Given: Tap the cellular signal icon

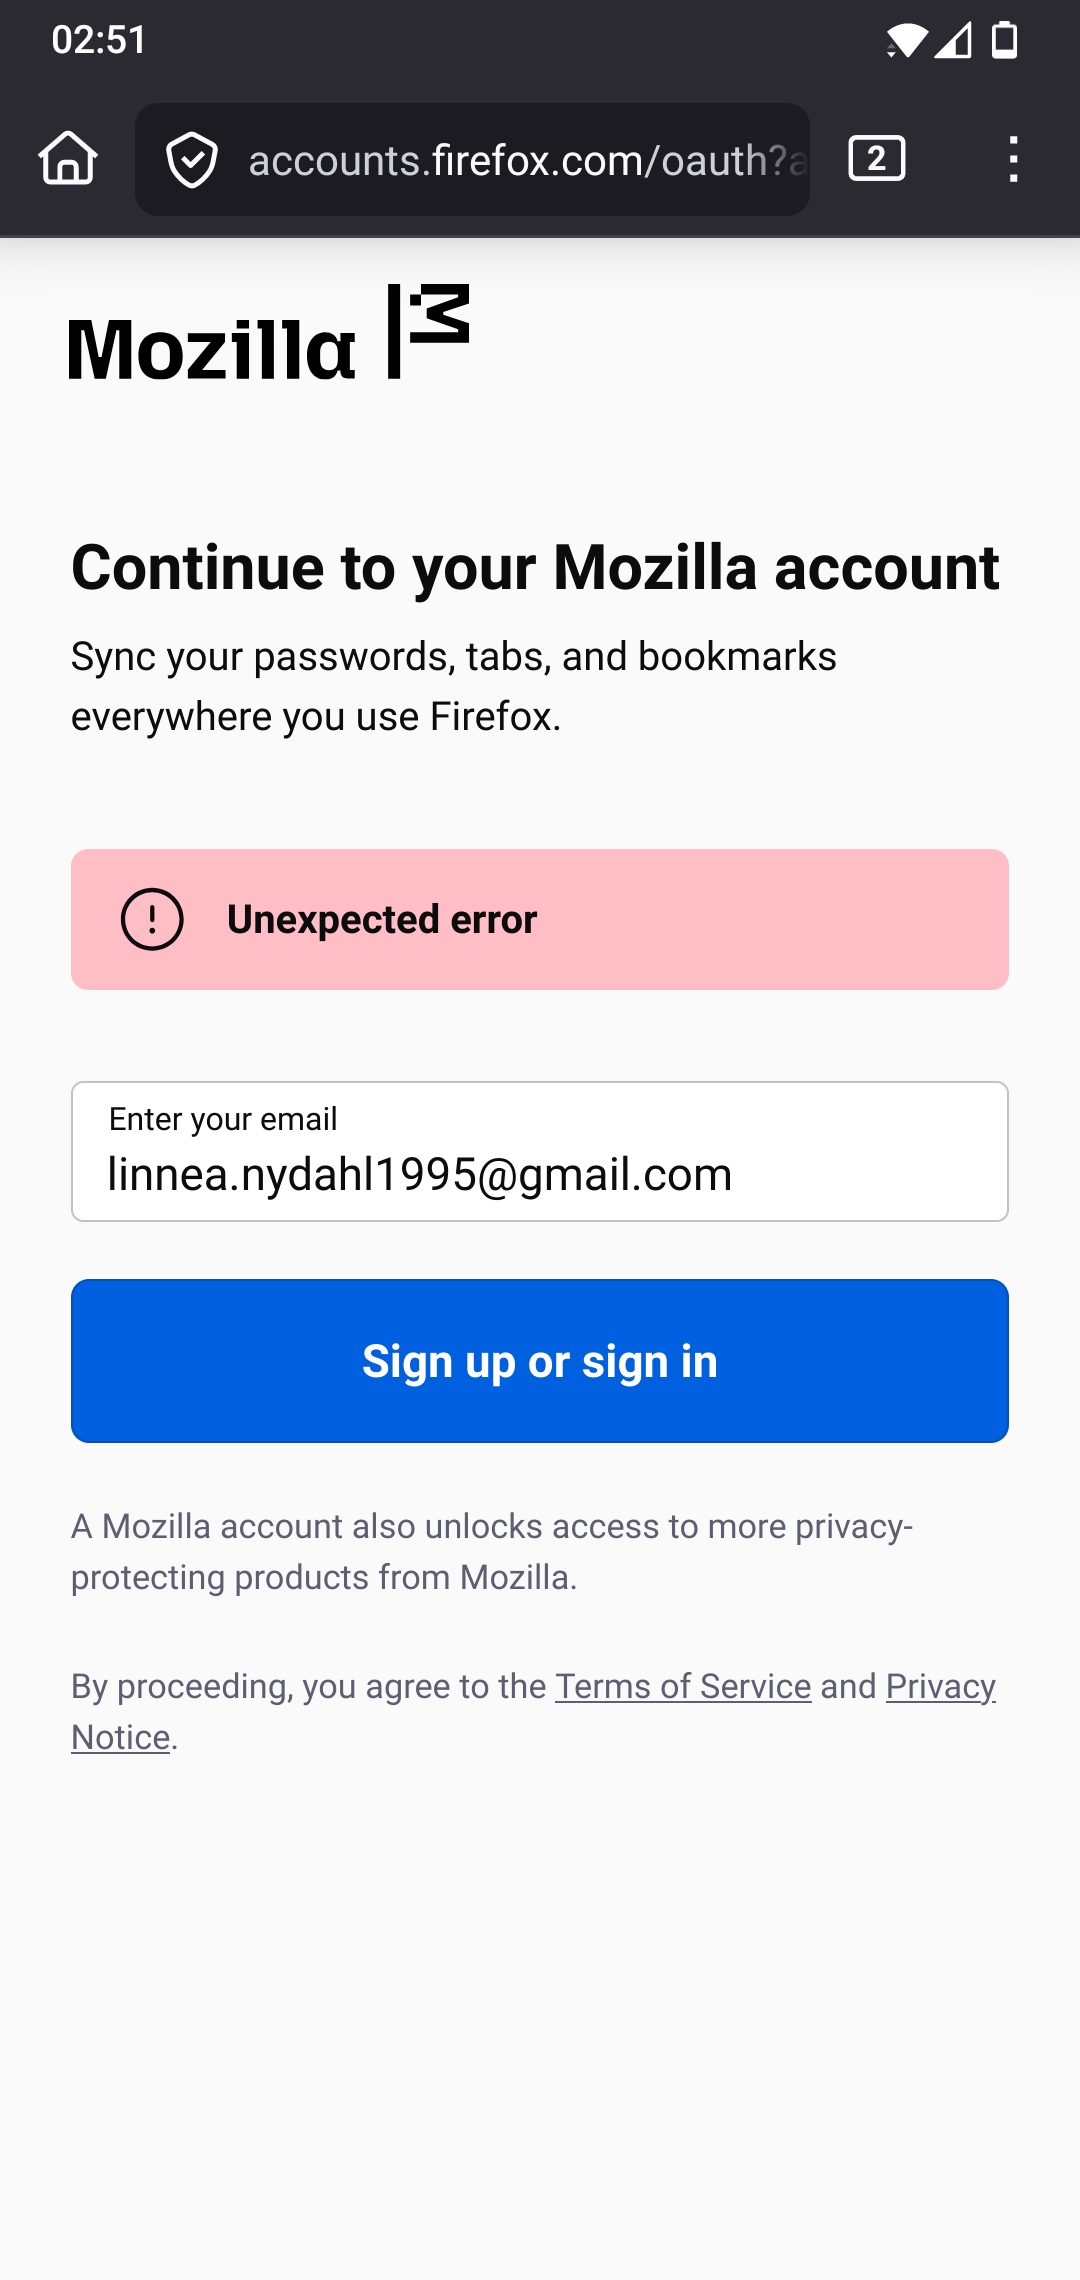Looking at the screenshot, I should tap(953, 41).
